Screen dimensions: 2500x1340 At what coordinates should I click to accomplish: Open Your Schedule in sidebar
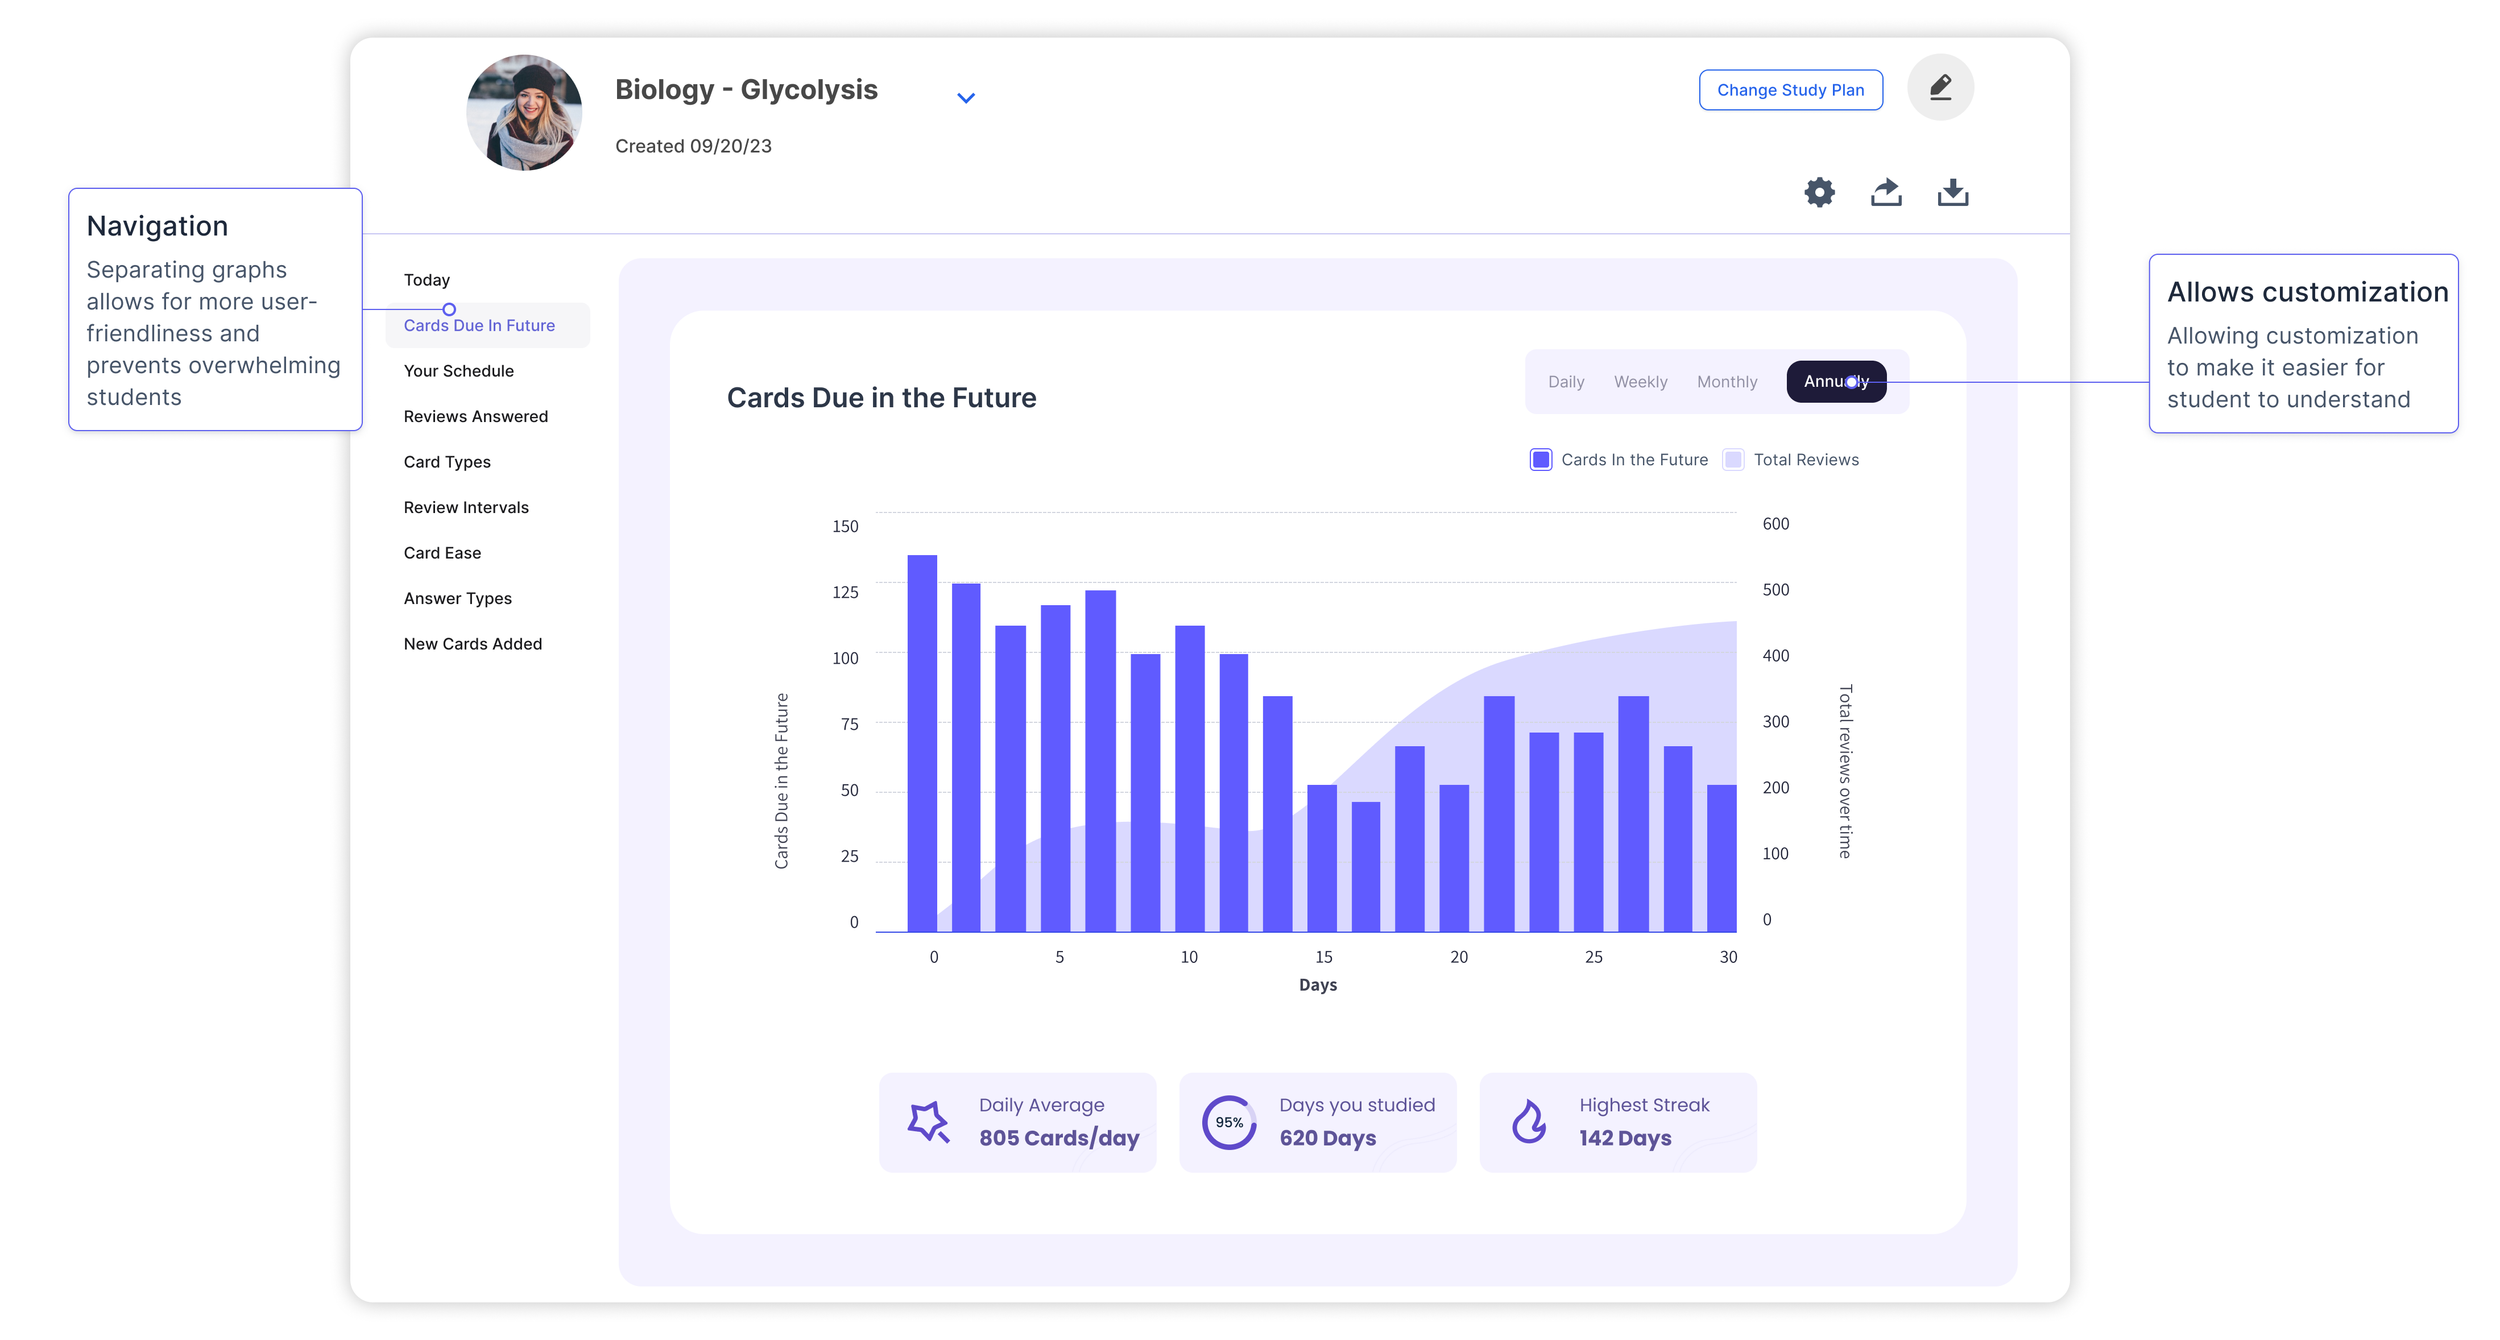click(459, 371)
